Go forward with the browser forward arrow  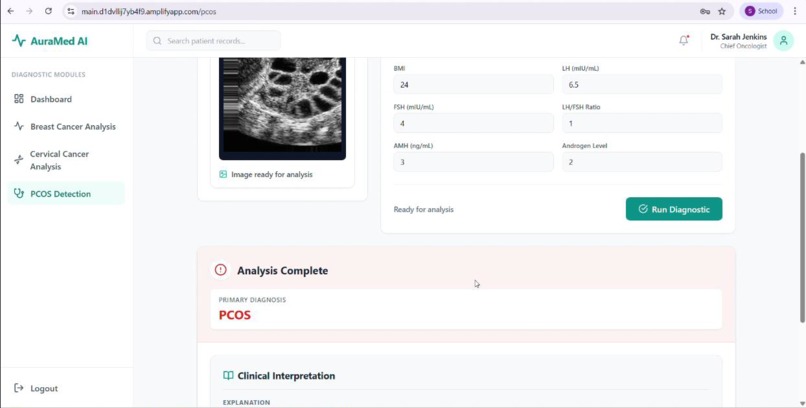point(29,11)
